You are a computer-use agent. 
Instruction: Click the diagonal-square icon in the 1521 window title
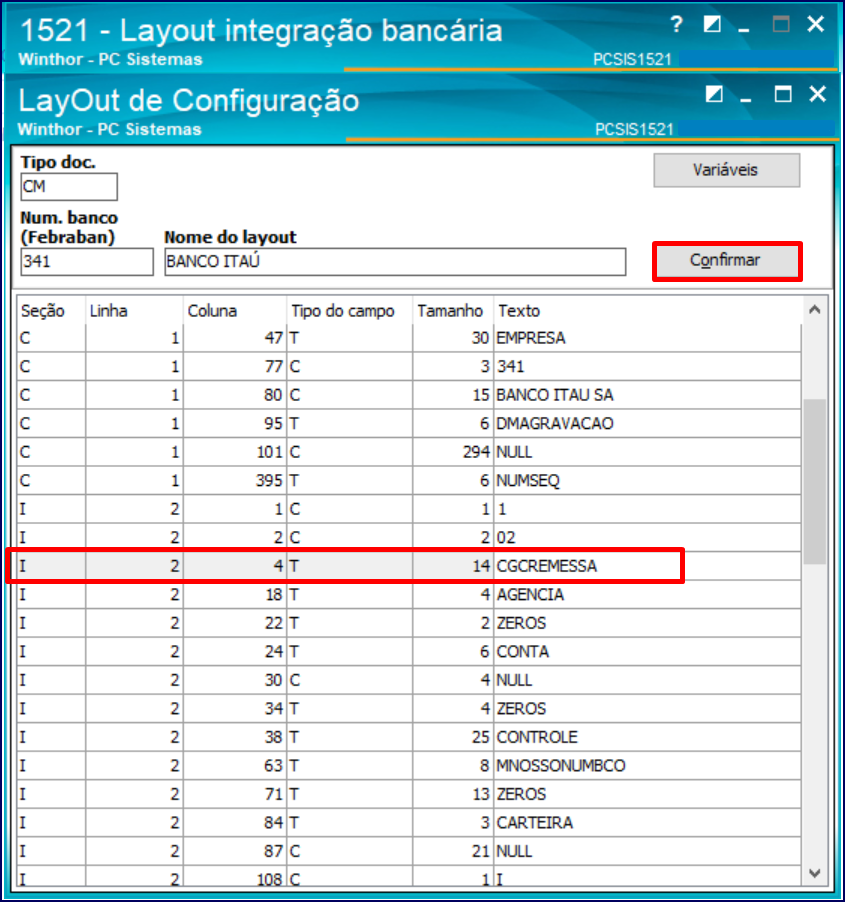click(712, 24)
